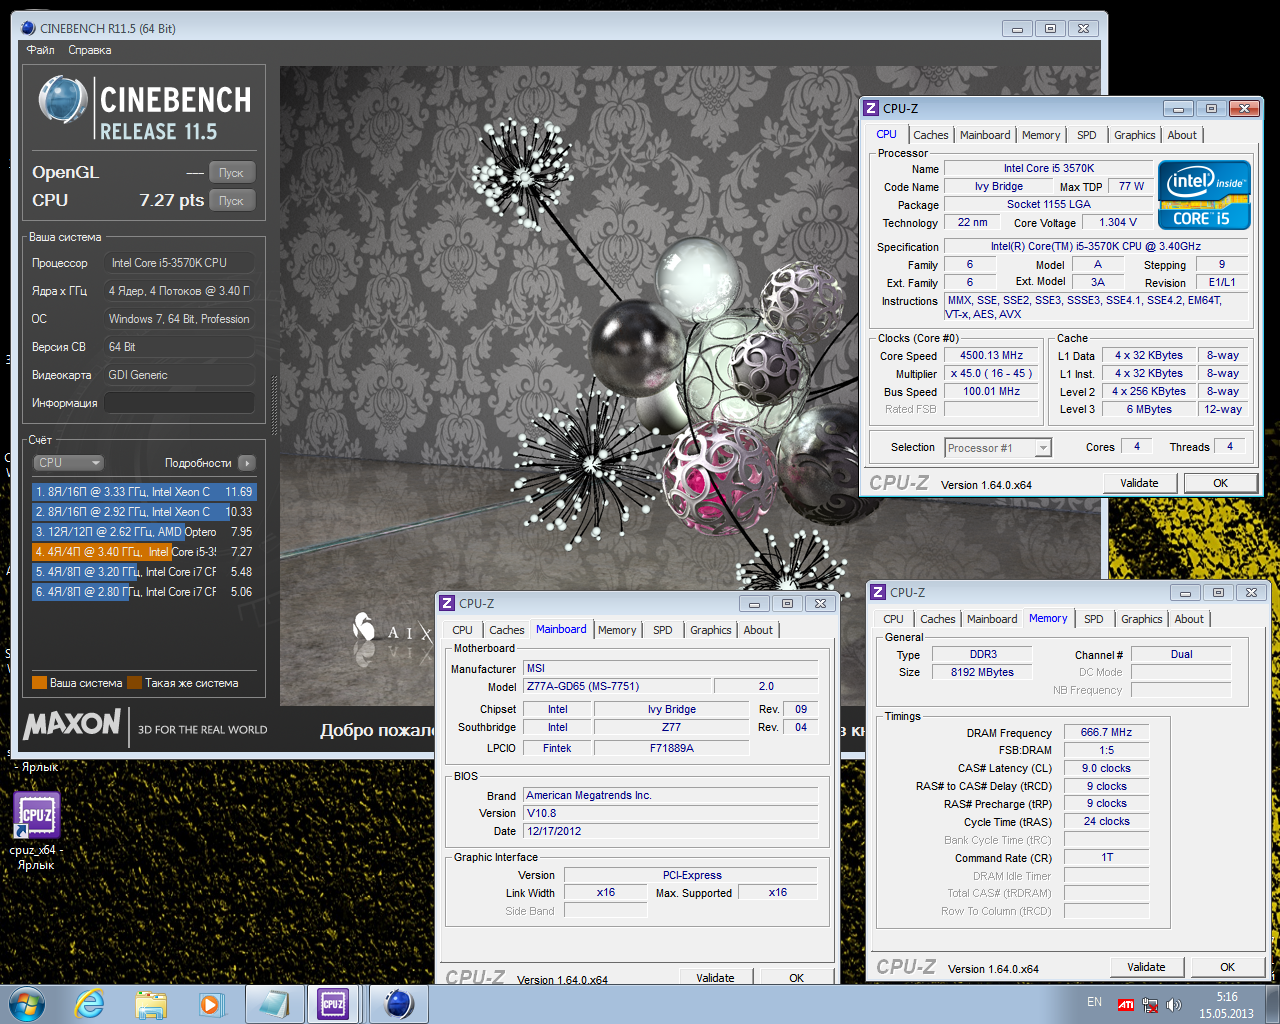This screenshot has width=1280, height=1024.
Task: Switch to Cinebench taskbar button
Action: [x=398, y=1004]
